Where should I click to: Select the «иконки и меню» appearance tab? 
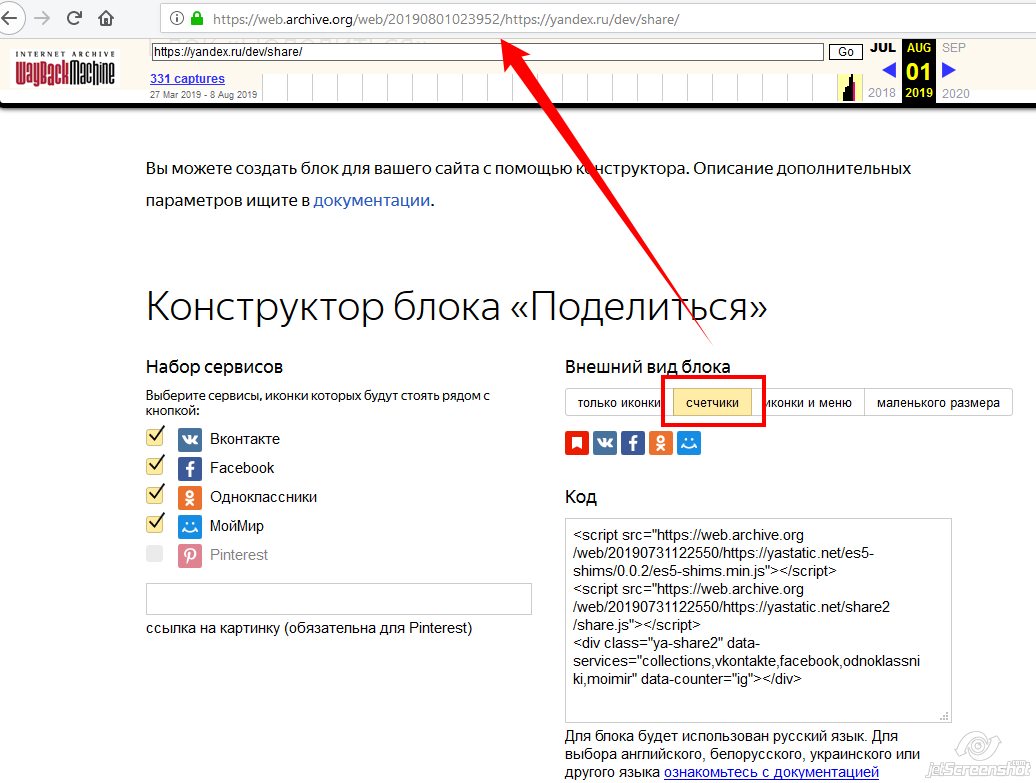point(808,402)
